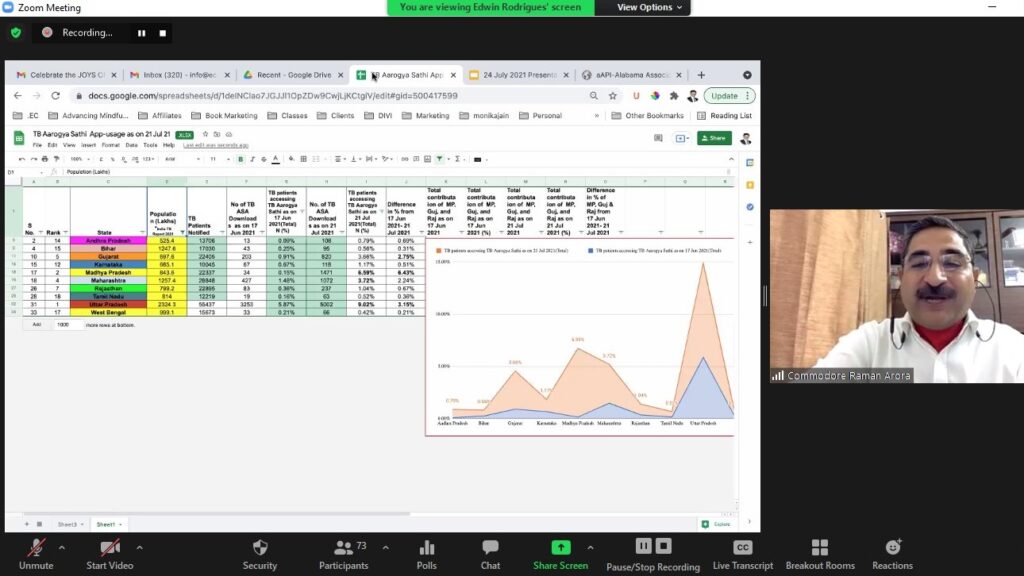Expand video options arrow beside Start Video
This screenshot has width=1024, height=576.
[x=139, y=548]
